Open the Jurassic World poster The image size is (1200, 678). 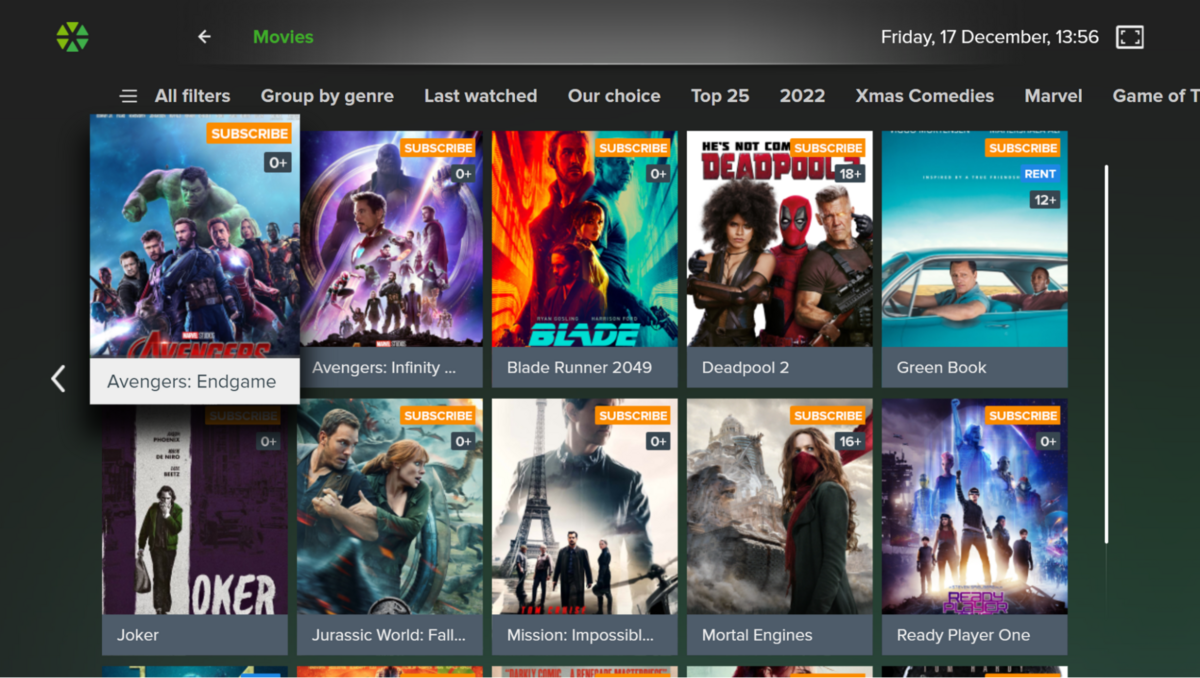tap(390, 506)
